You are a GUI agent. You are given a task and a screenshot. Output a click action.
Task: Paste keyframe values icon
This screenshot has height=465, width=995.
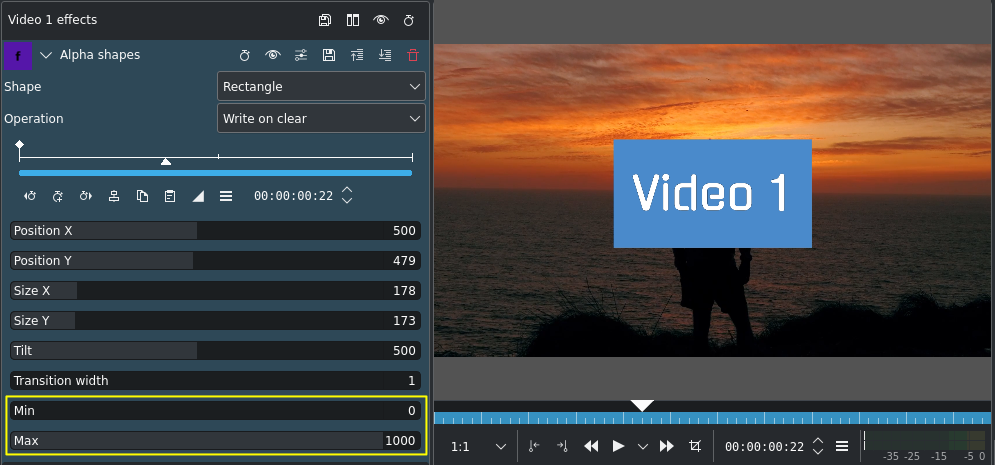170,196
